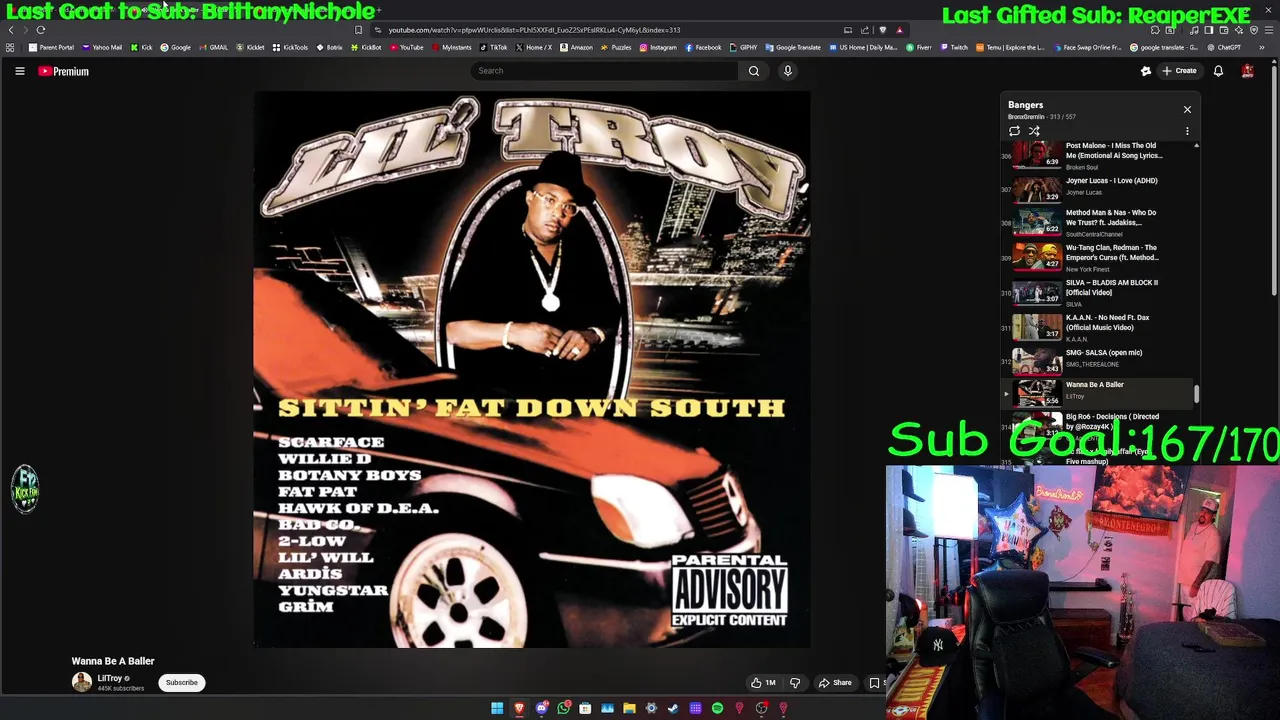The height and width of the screenshot is (720, 1280).
Task: Open Brave Shields lion icon
Action: 882,30
